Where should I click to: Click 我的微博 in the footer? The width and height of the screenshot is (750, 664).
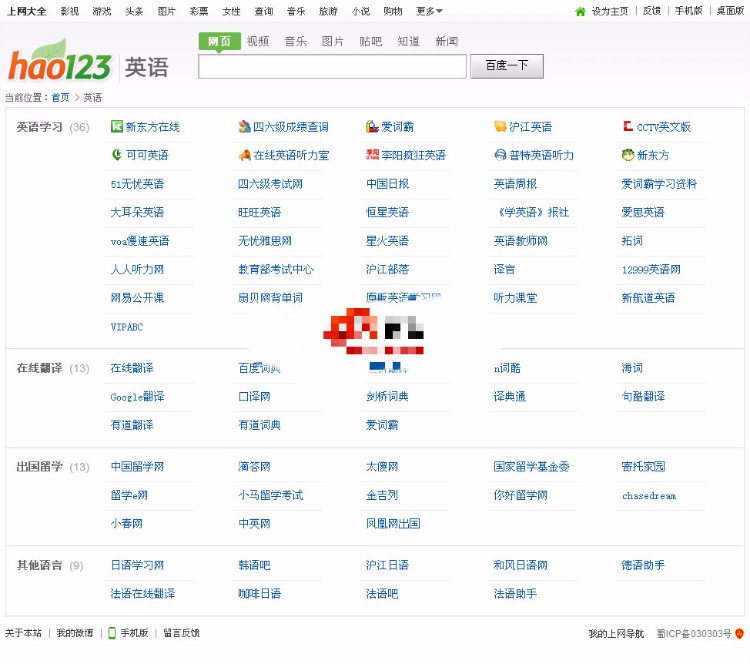(x=75, y=633)
